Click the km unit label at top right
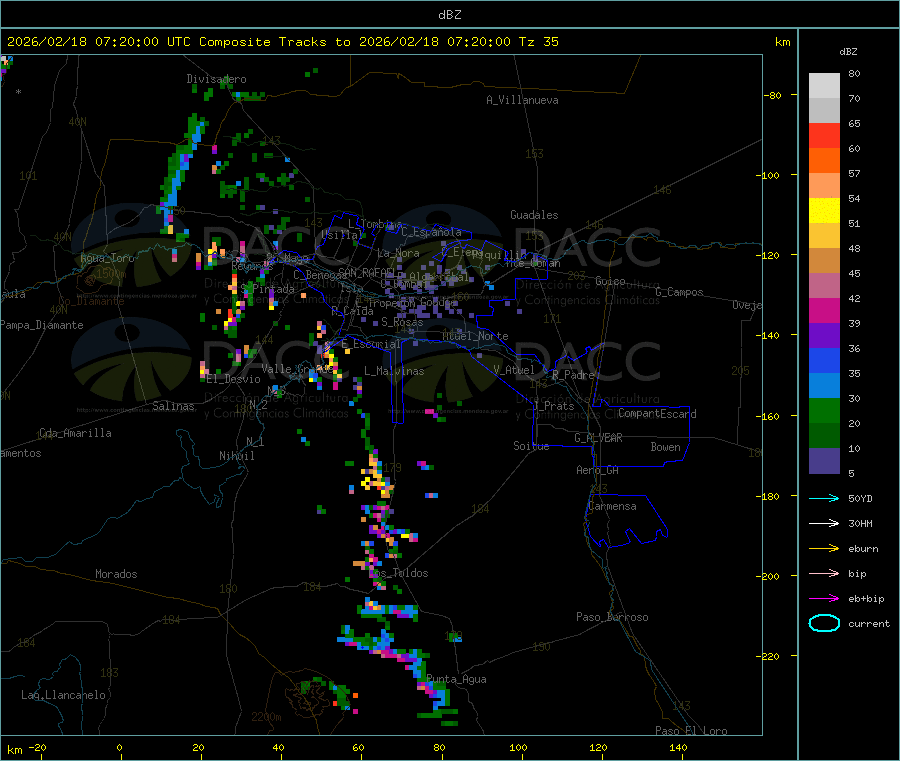Viewport: 900px width, 761px height. 782,42
